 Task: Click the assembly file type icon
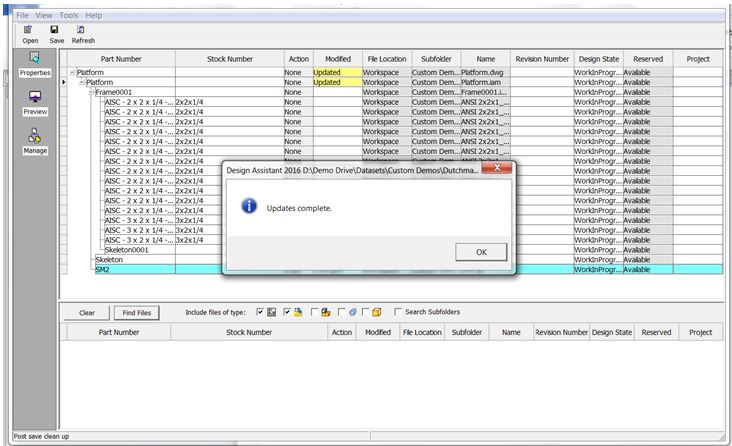pos(326,312)
